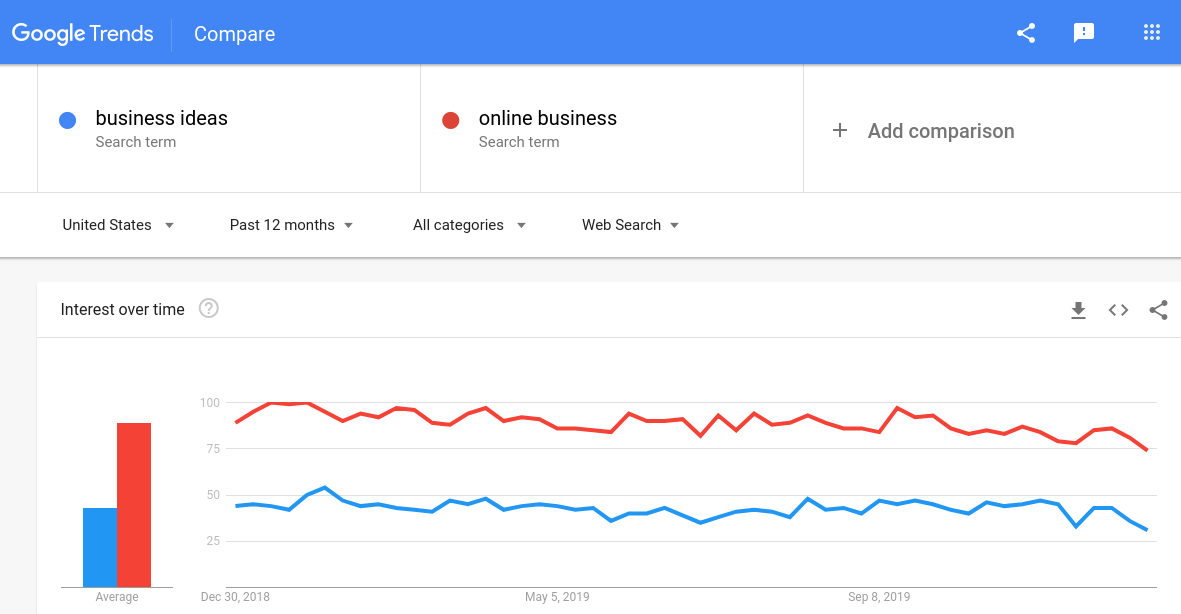Select the online business search term card
Image resolution: width=1181 pixels, height=614 pixels.
click(x=611, y=128)
